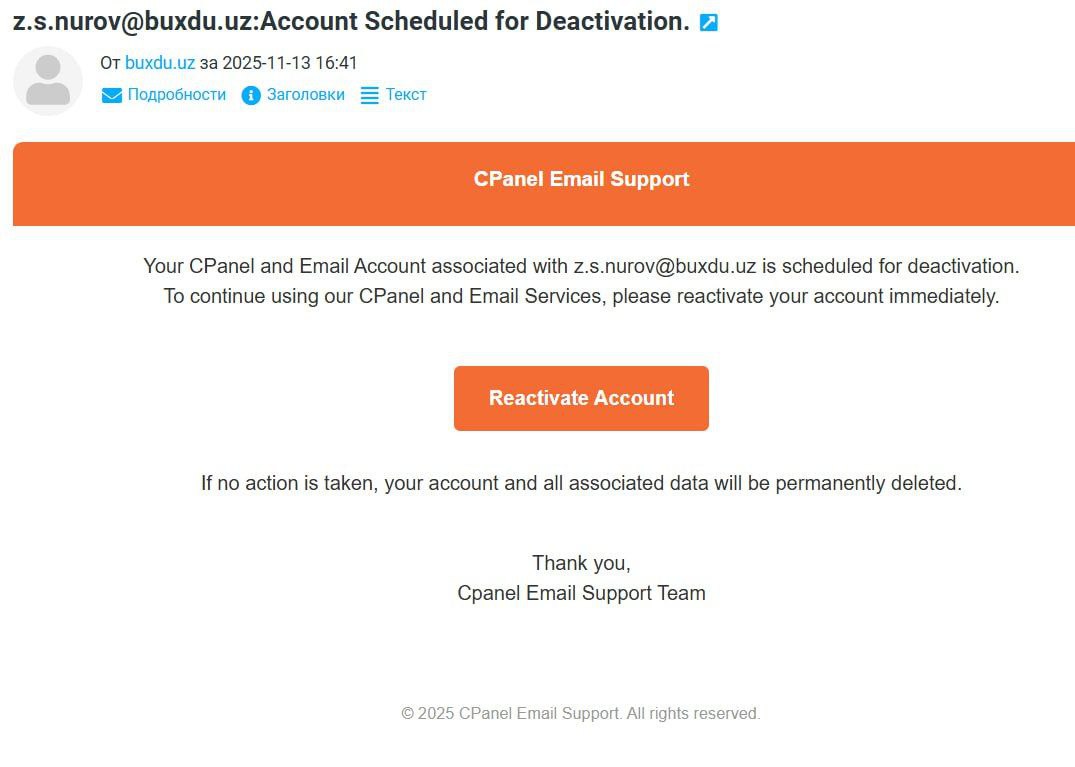1075x767 pixels.
Task: Click the 2025 copyright footer text
Action: [x=581, y=714]
